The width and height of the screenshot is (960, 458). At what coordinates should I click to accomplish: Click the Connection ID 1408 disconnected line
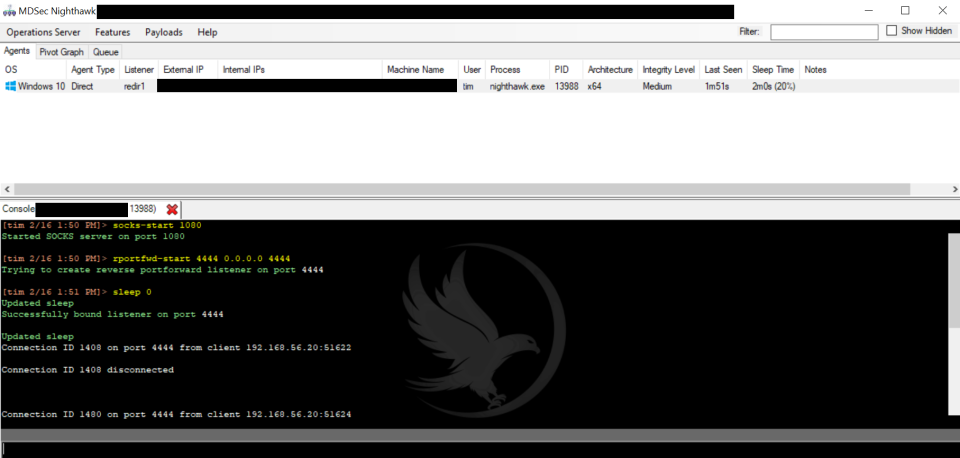[88, 370]
